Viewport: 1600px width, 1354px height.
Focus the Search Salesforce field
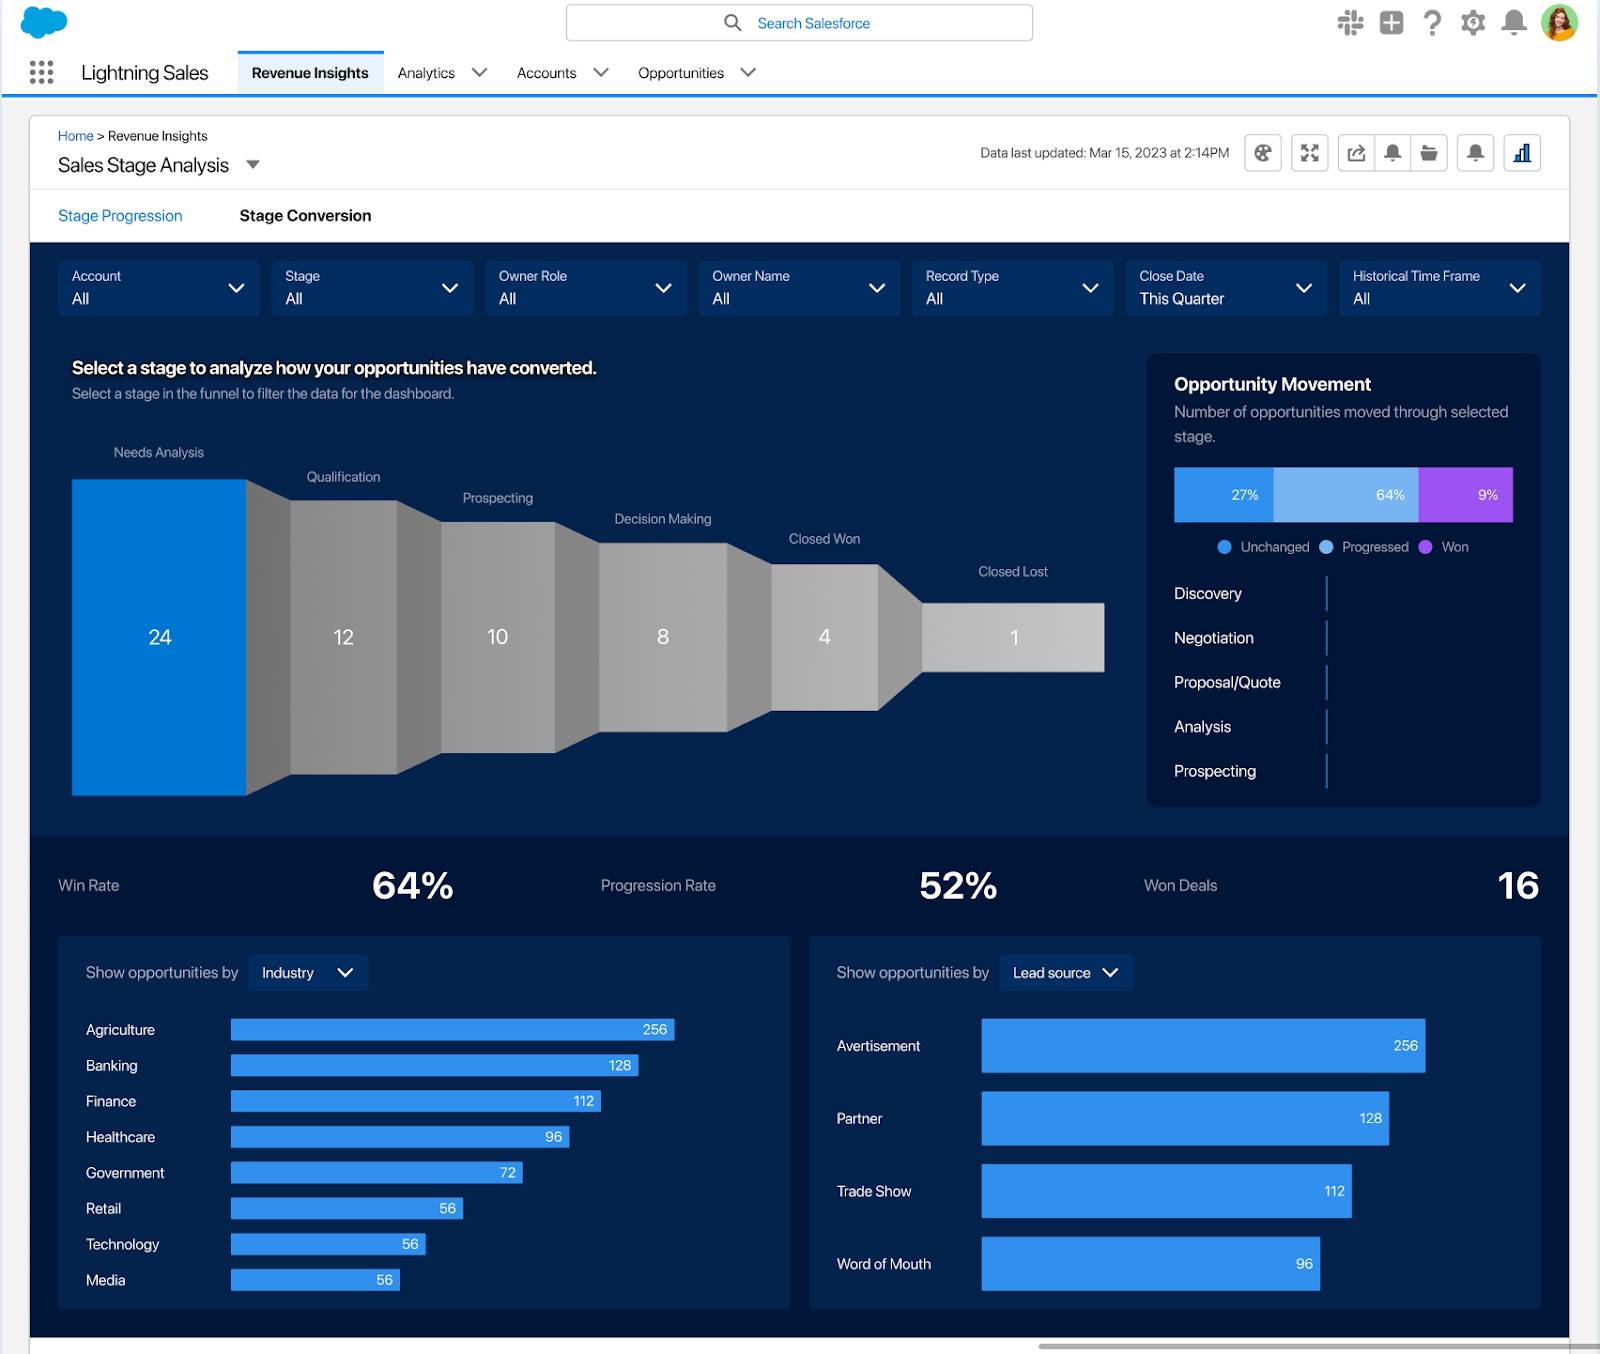pos(799,22)
